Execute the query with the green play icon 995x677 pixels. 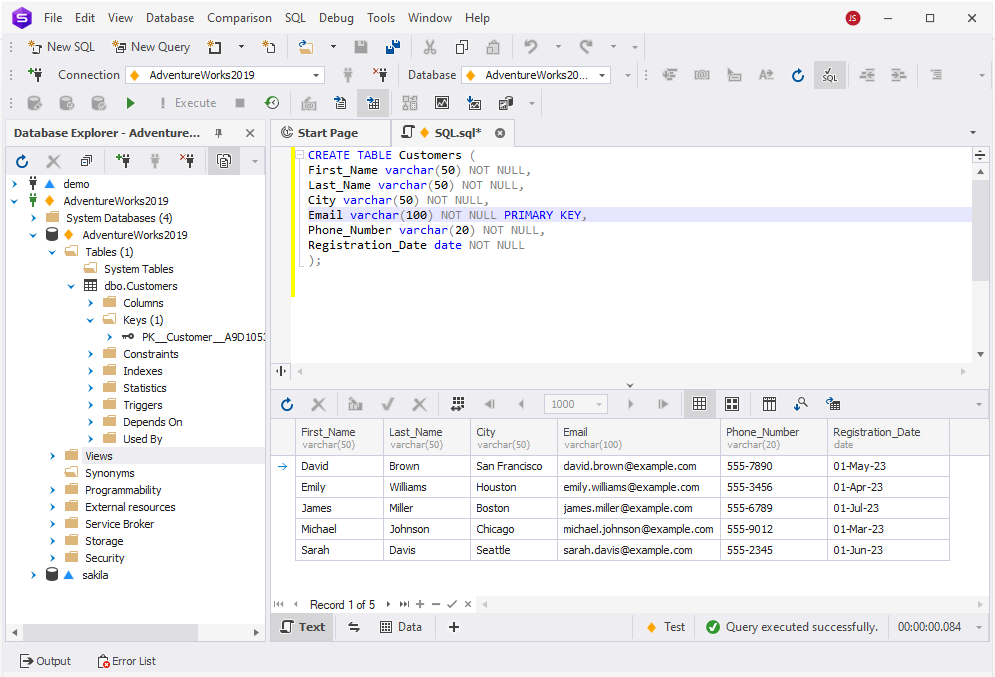(x=130, y=102)
